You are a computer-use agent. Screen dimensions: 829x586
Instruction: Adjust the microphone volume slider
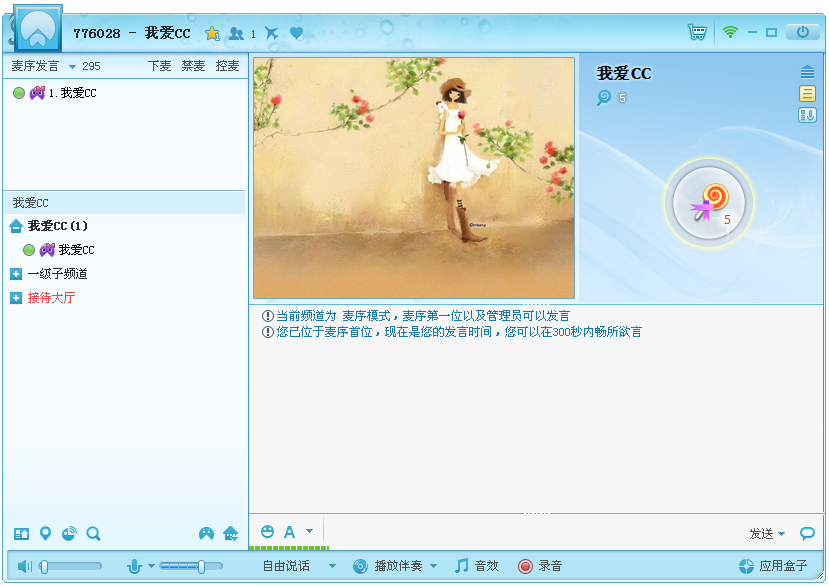(x=191, y=566)
